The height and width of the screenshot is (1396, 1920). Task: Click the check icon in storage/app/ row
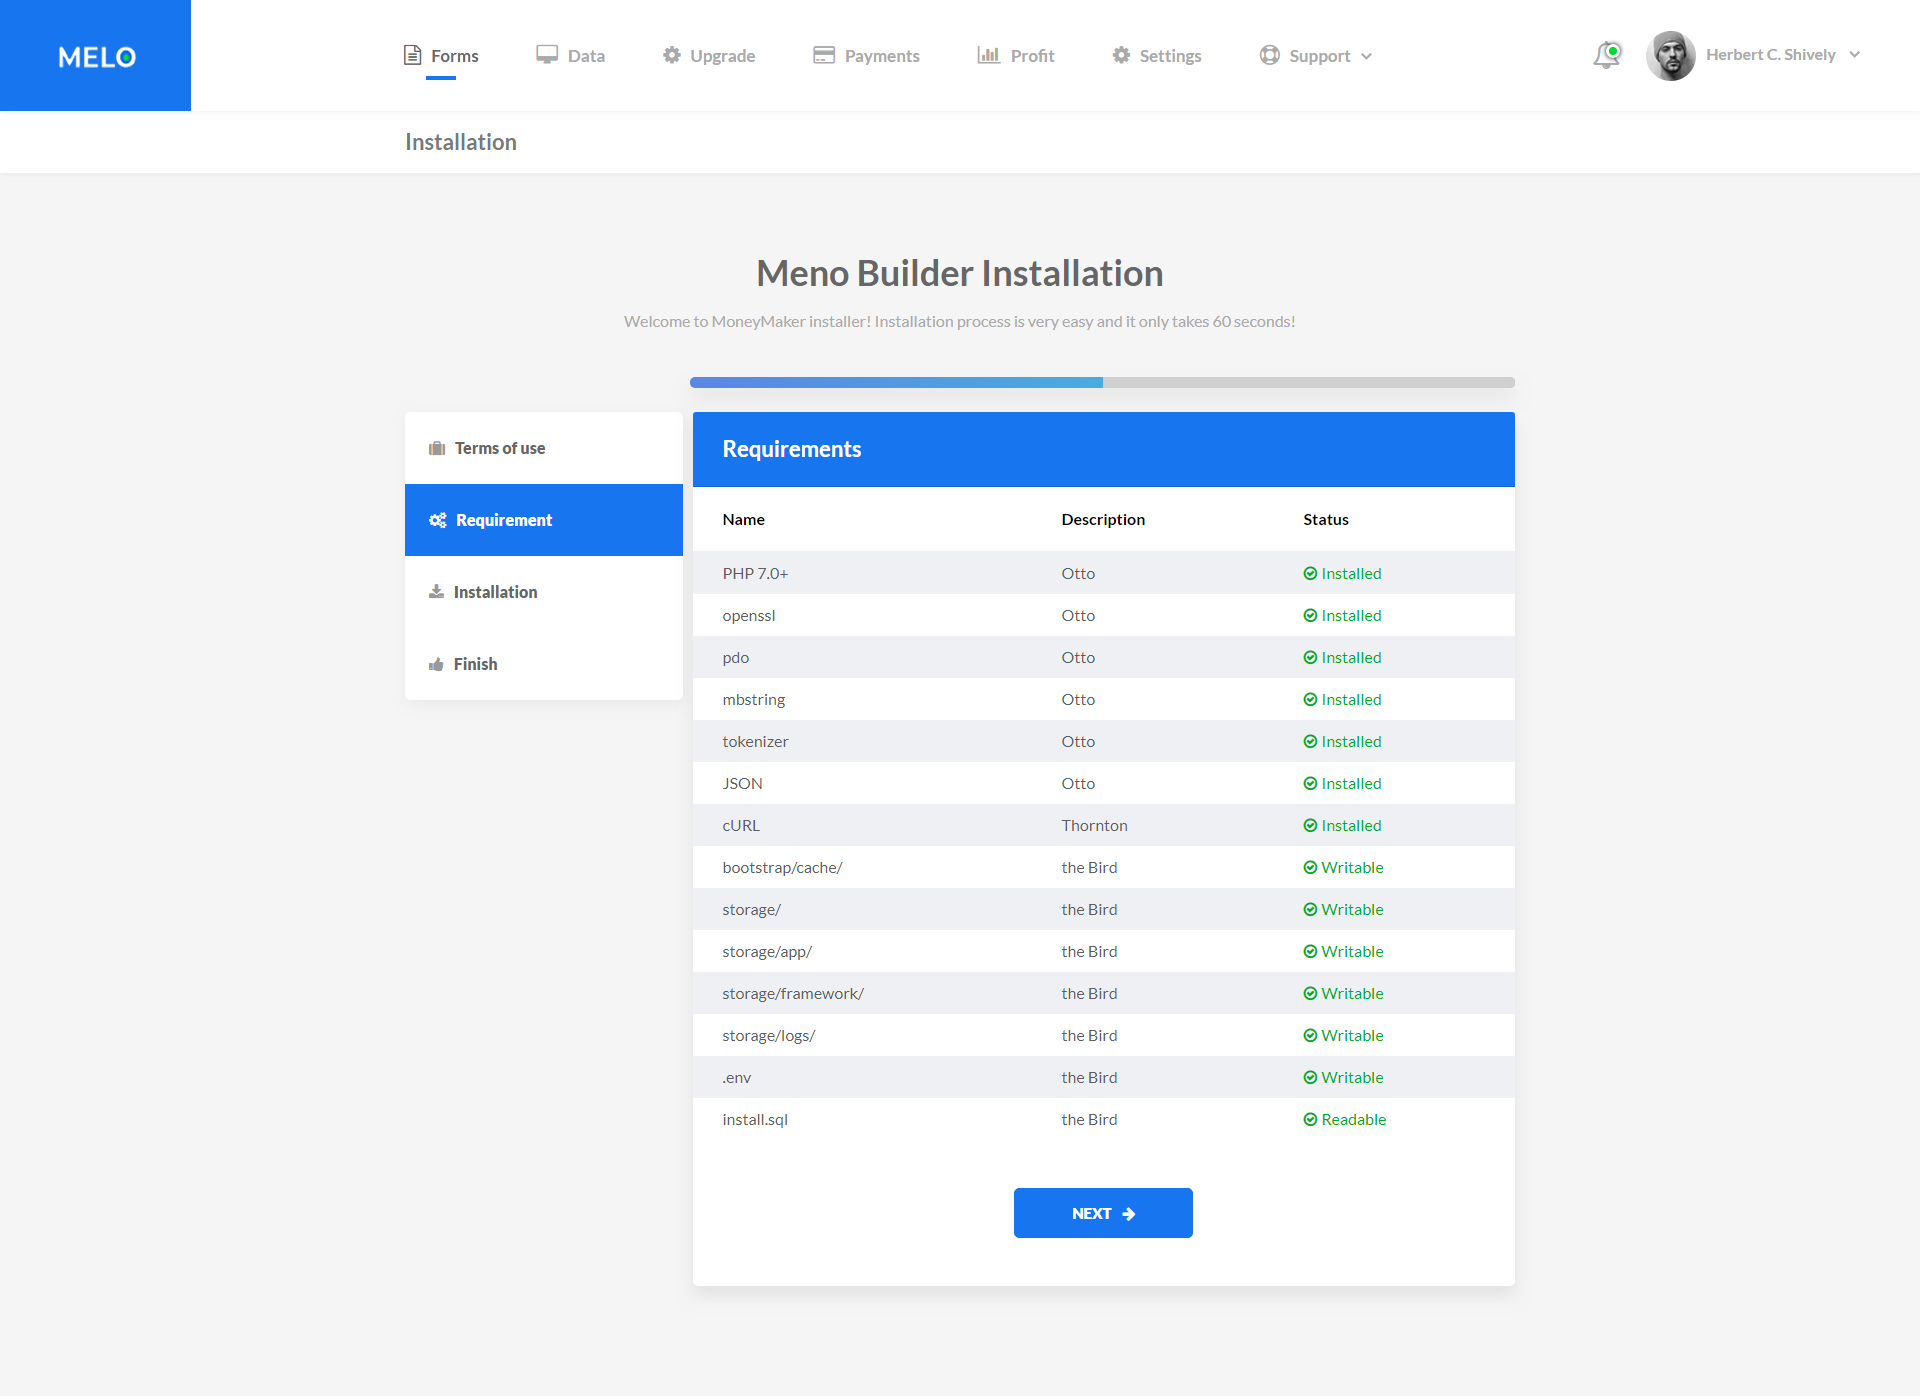pos(1310,951)
